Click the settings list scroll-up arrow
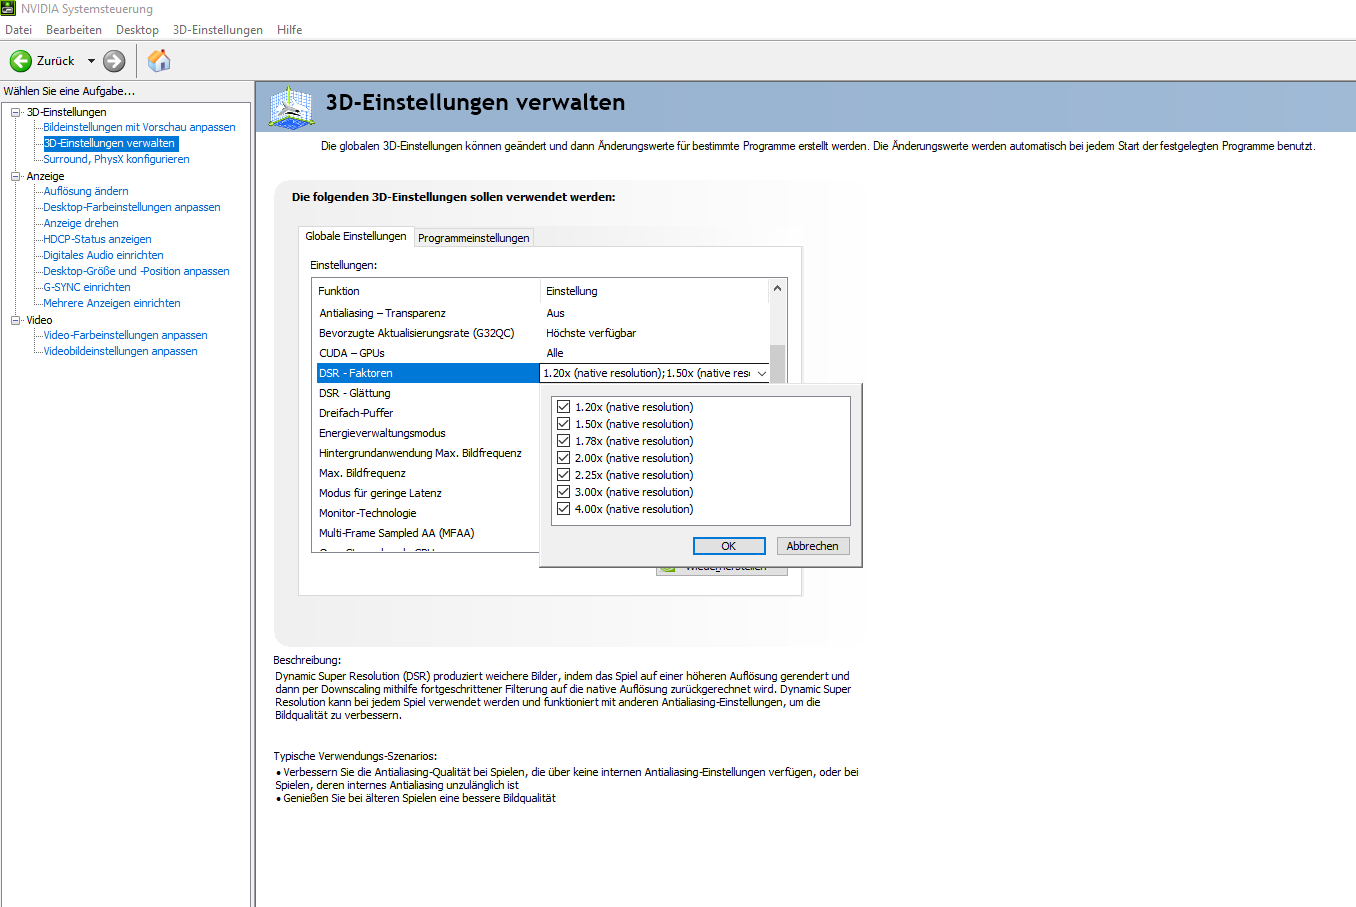Image resolution: width=1356 pixels, height=907 pixels. pos(777,288)
